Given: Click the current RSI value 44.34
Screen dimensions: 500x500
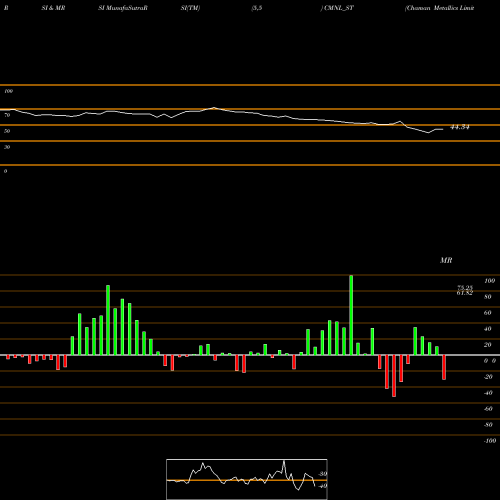Looking at the screenshot, I should click(460, 127).
